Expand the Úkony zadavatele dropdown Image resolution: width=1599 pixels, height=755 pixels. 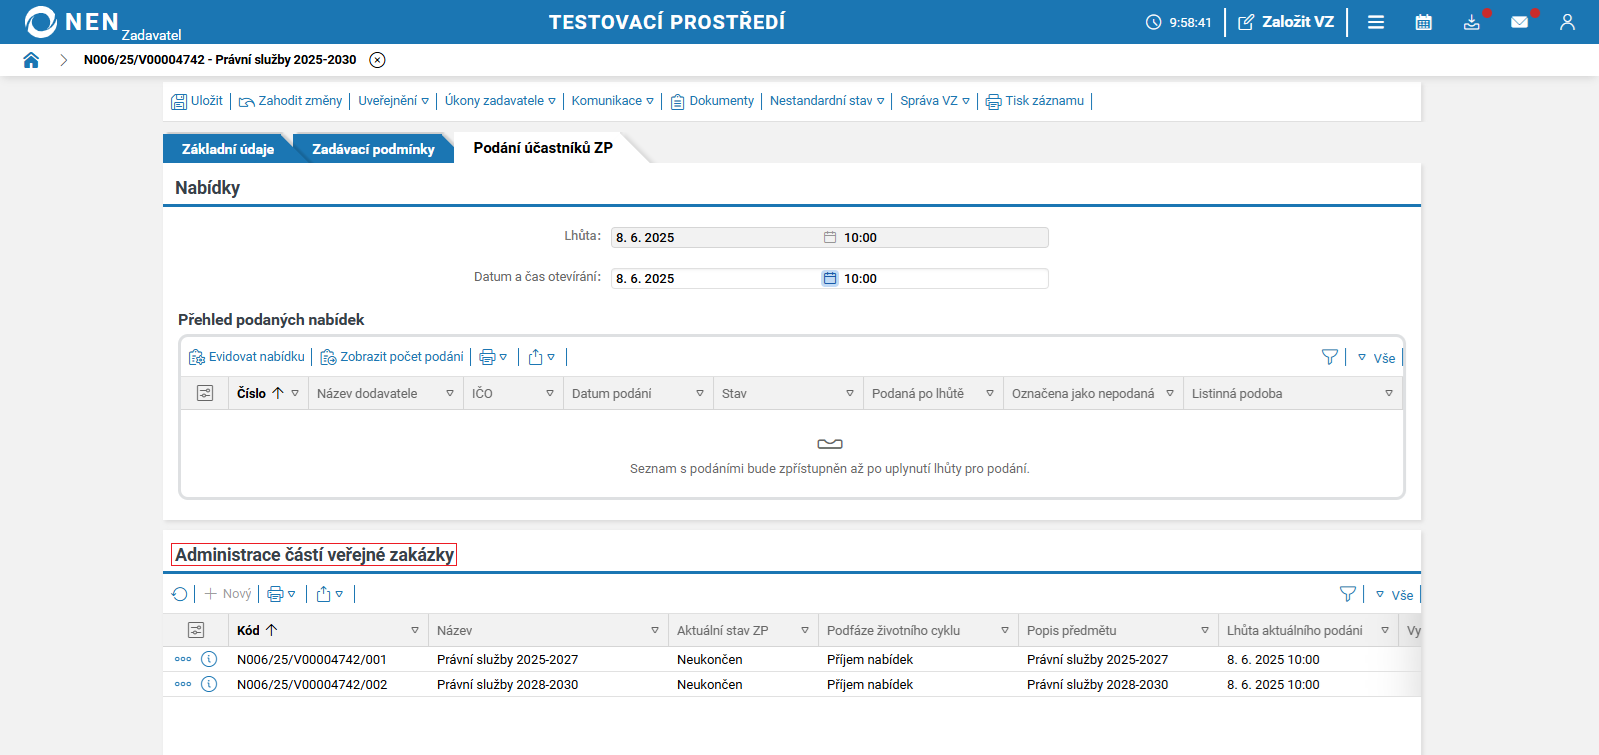click(500, 101)
